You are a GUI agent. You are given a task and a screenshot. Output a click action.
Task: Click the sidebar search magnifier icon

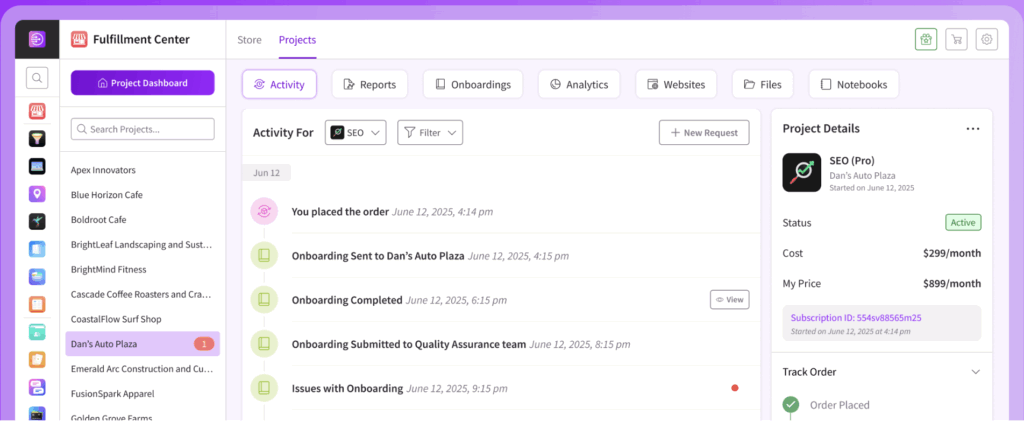click(x=37, y=77)
